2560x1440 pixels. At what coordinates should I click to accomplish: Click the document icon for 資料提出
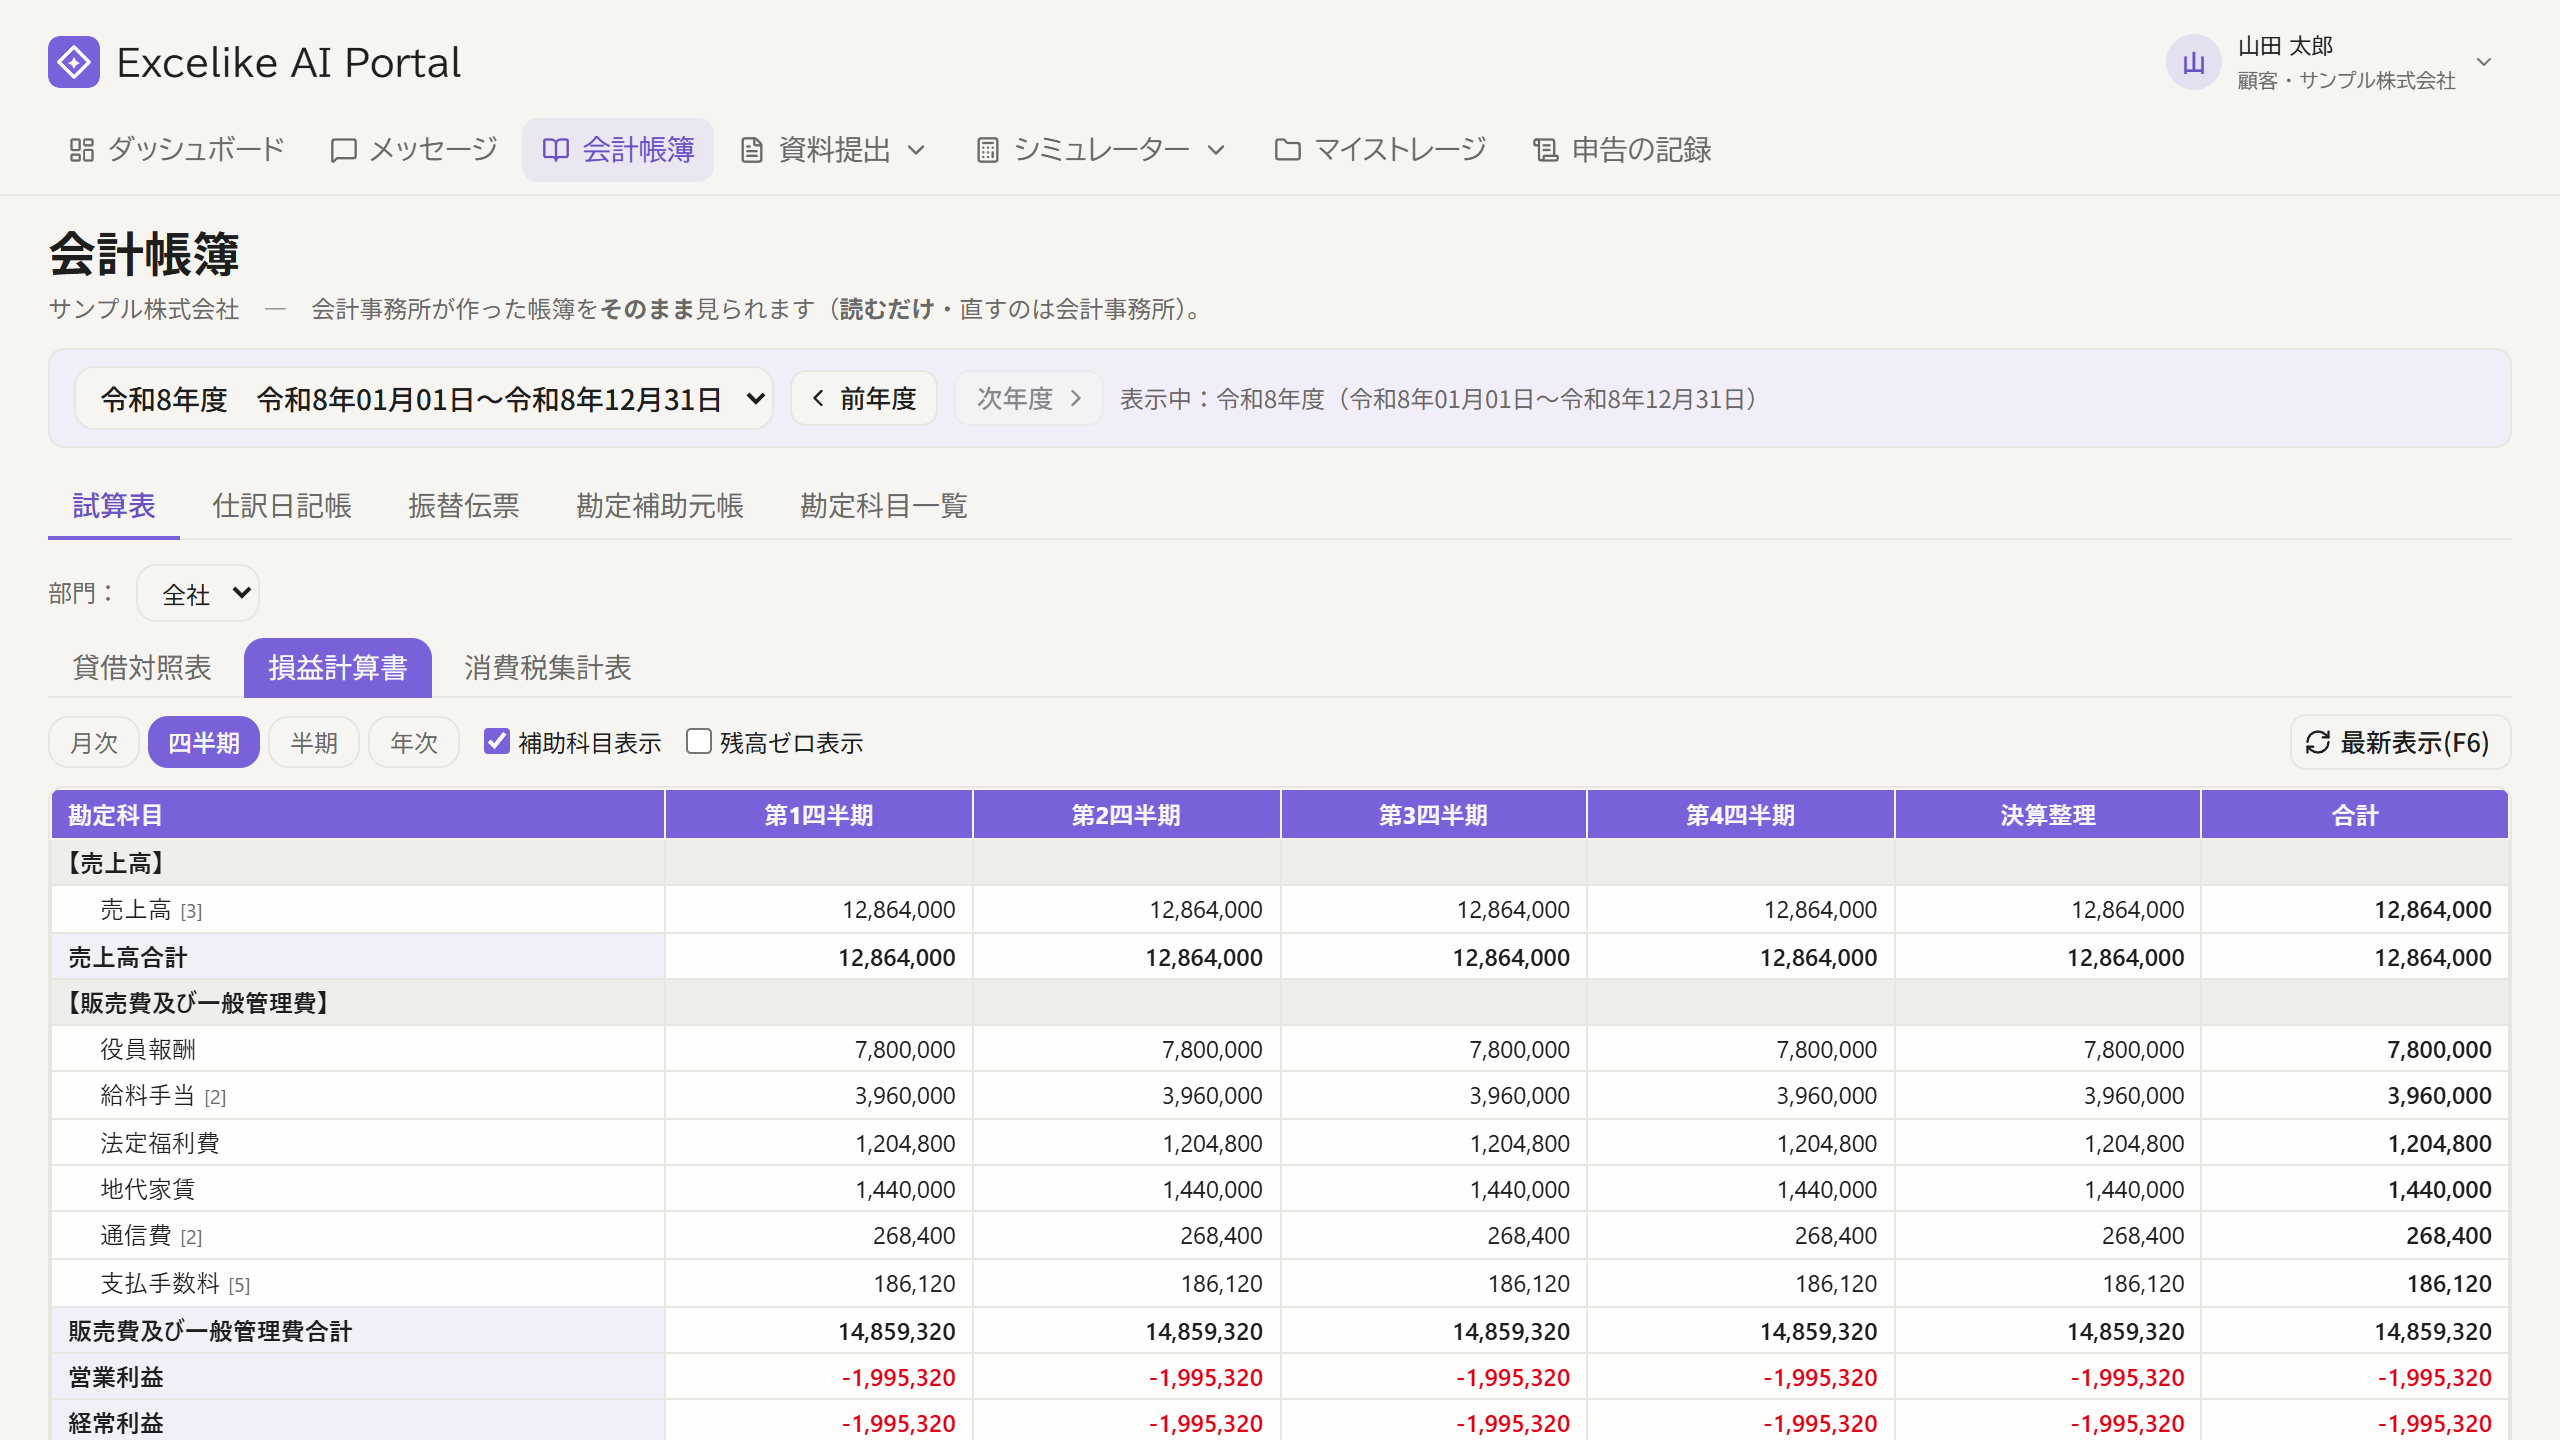[x=752, y=150]
